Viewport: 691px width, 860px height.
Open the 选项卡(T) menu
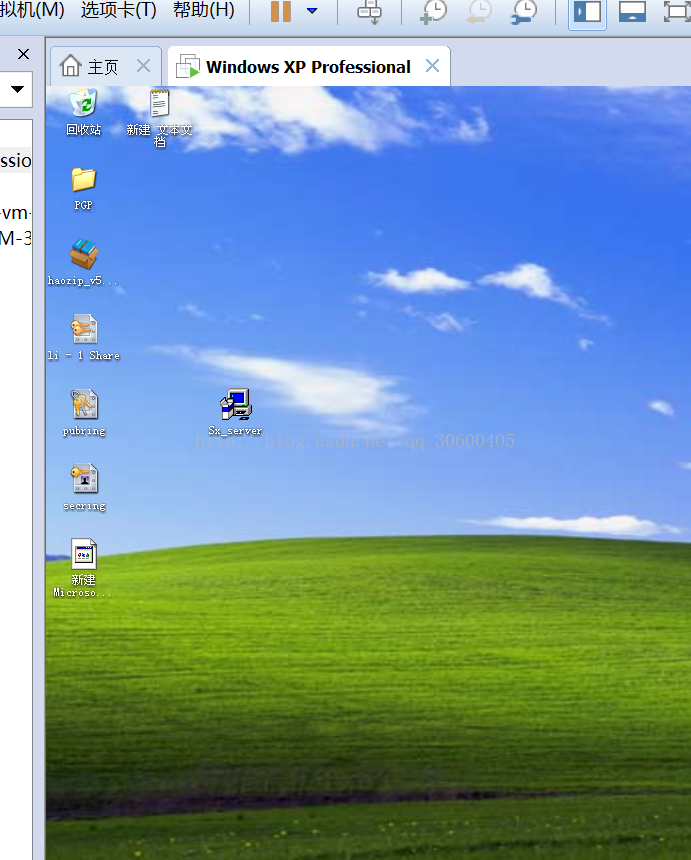click(x=118, y=10)
